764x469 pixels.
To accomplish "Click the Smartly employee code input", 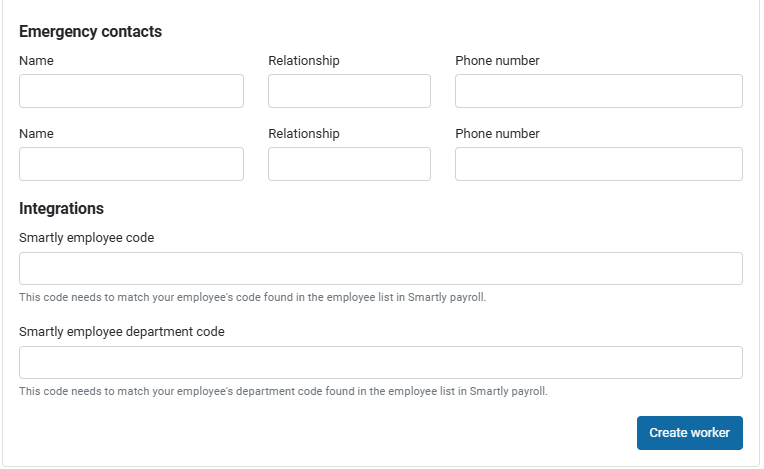I will [380, 269].
